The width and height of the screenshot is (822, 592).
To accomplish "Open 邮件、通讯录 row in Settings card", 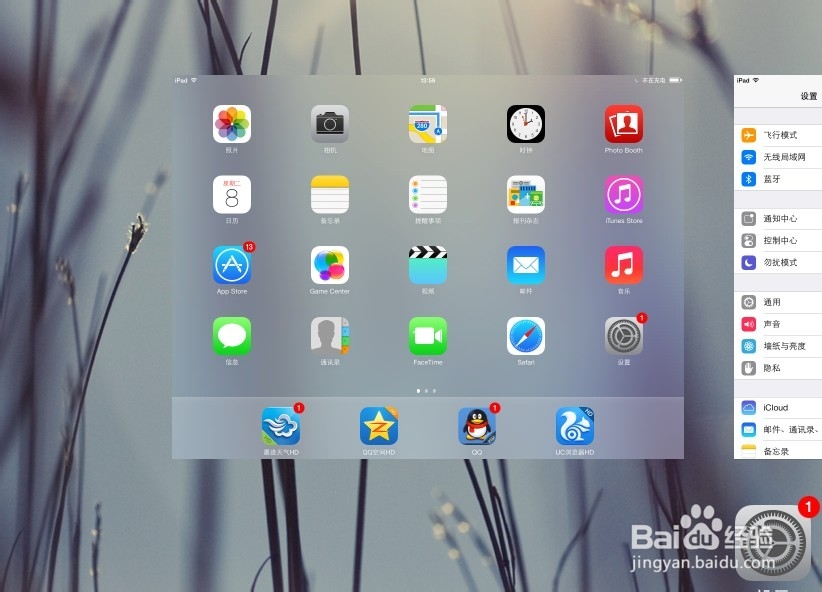I will [778, 430].
